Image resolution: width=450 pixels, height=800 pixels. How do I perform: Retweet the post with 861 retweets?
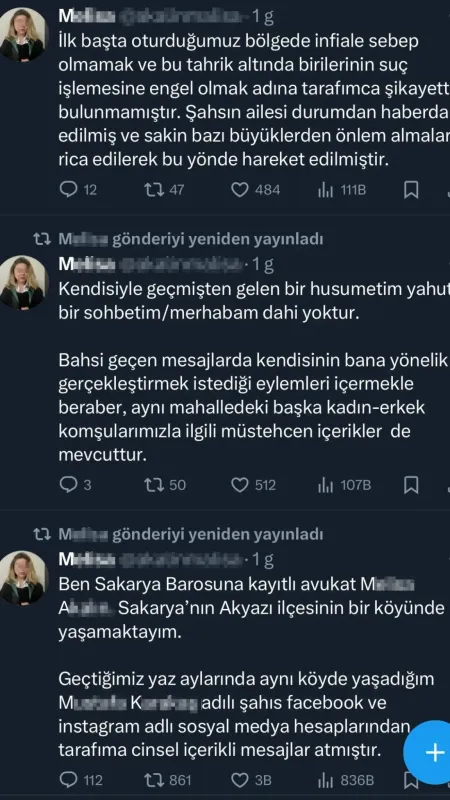point(168,780)
